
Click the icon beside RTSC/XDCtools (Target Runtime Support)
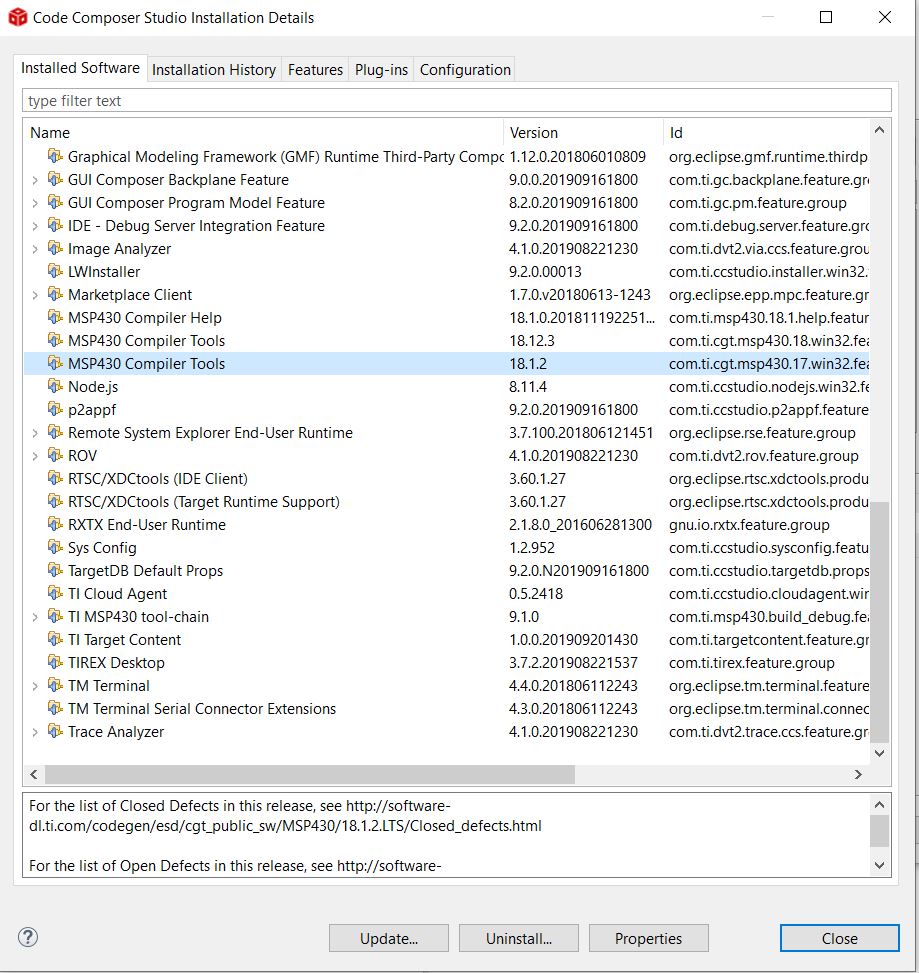pyautogui.click(x=55, y=501)
